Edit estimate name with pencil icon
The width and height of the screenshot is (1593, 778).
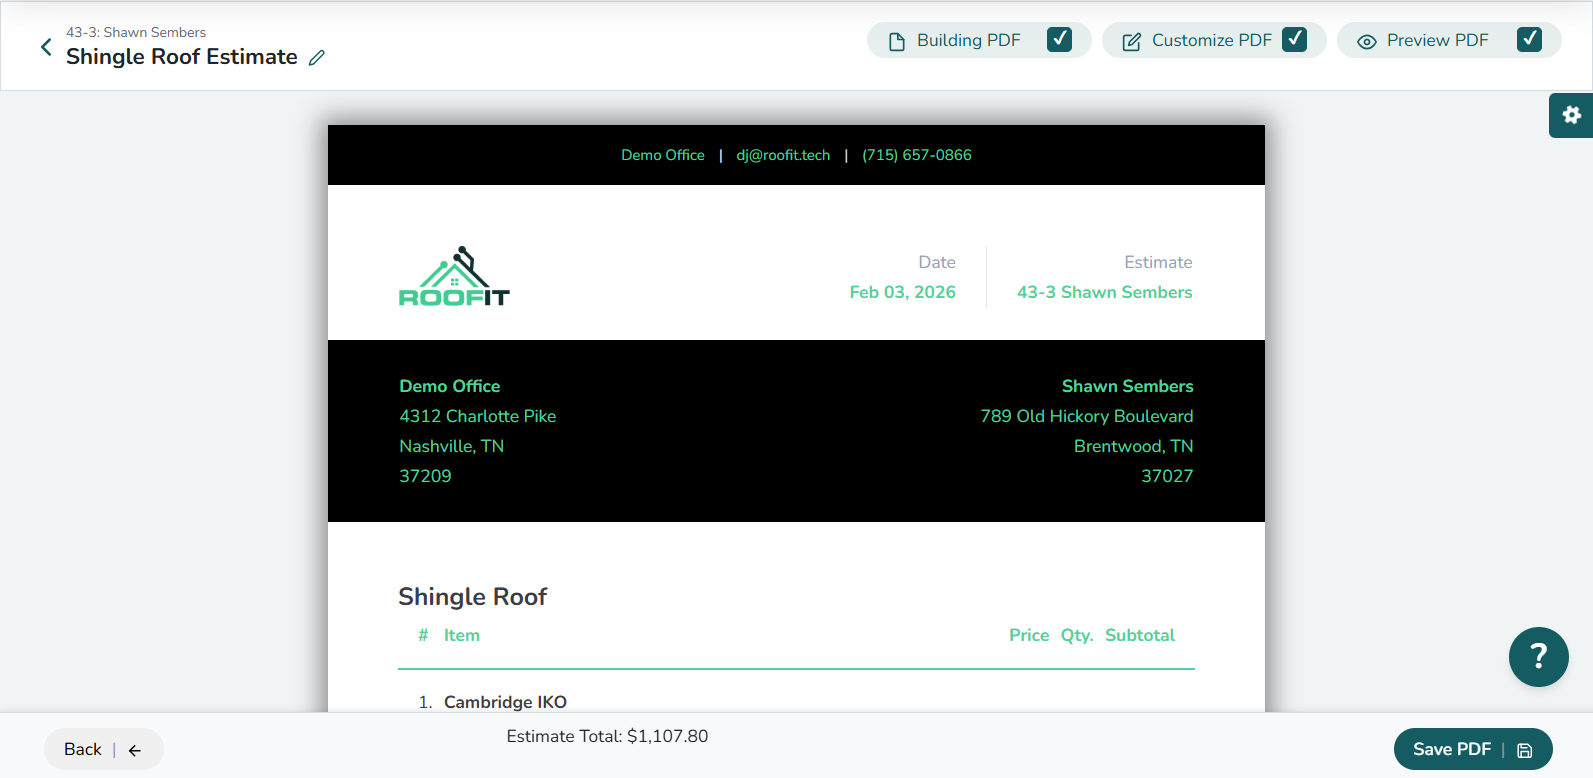[317, 58]
